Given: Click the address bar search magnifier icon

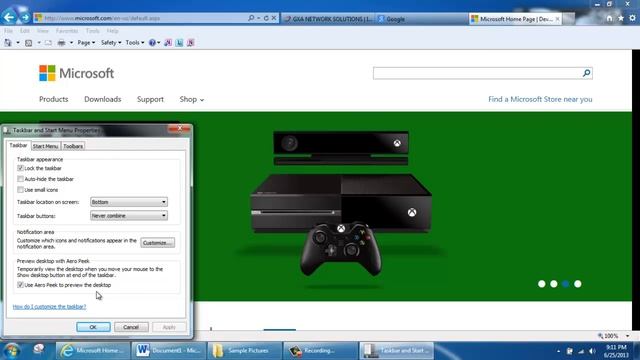Looking at the screenshot, I should point(251,18).
